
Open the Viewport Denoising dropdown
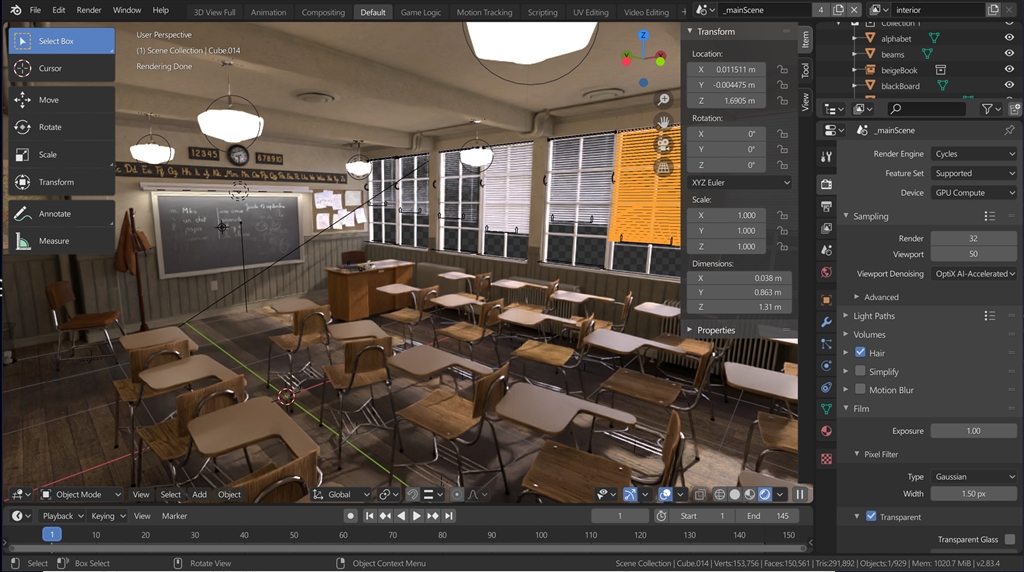[973, 274]
